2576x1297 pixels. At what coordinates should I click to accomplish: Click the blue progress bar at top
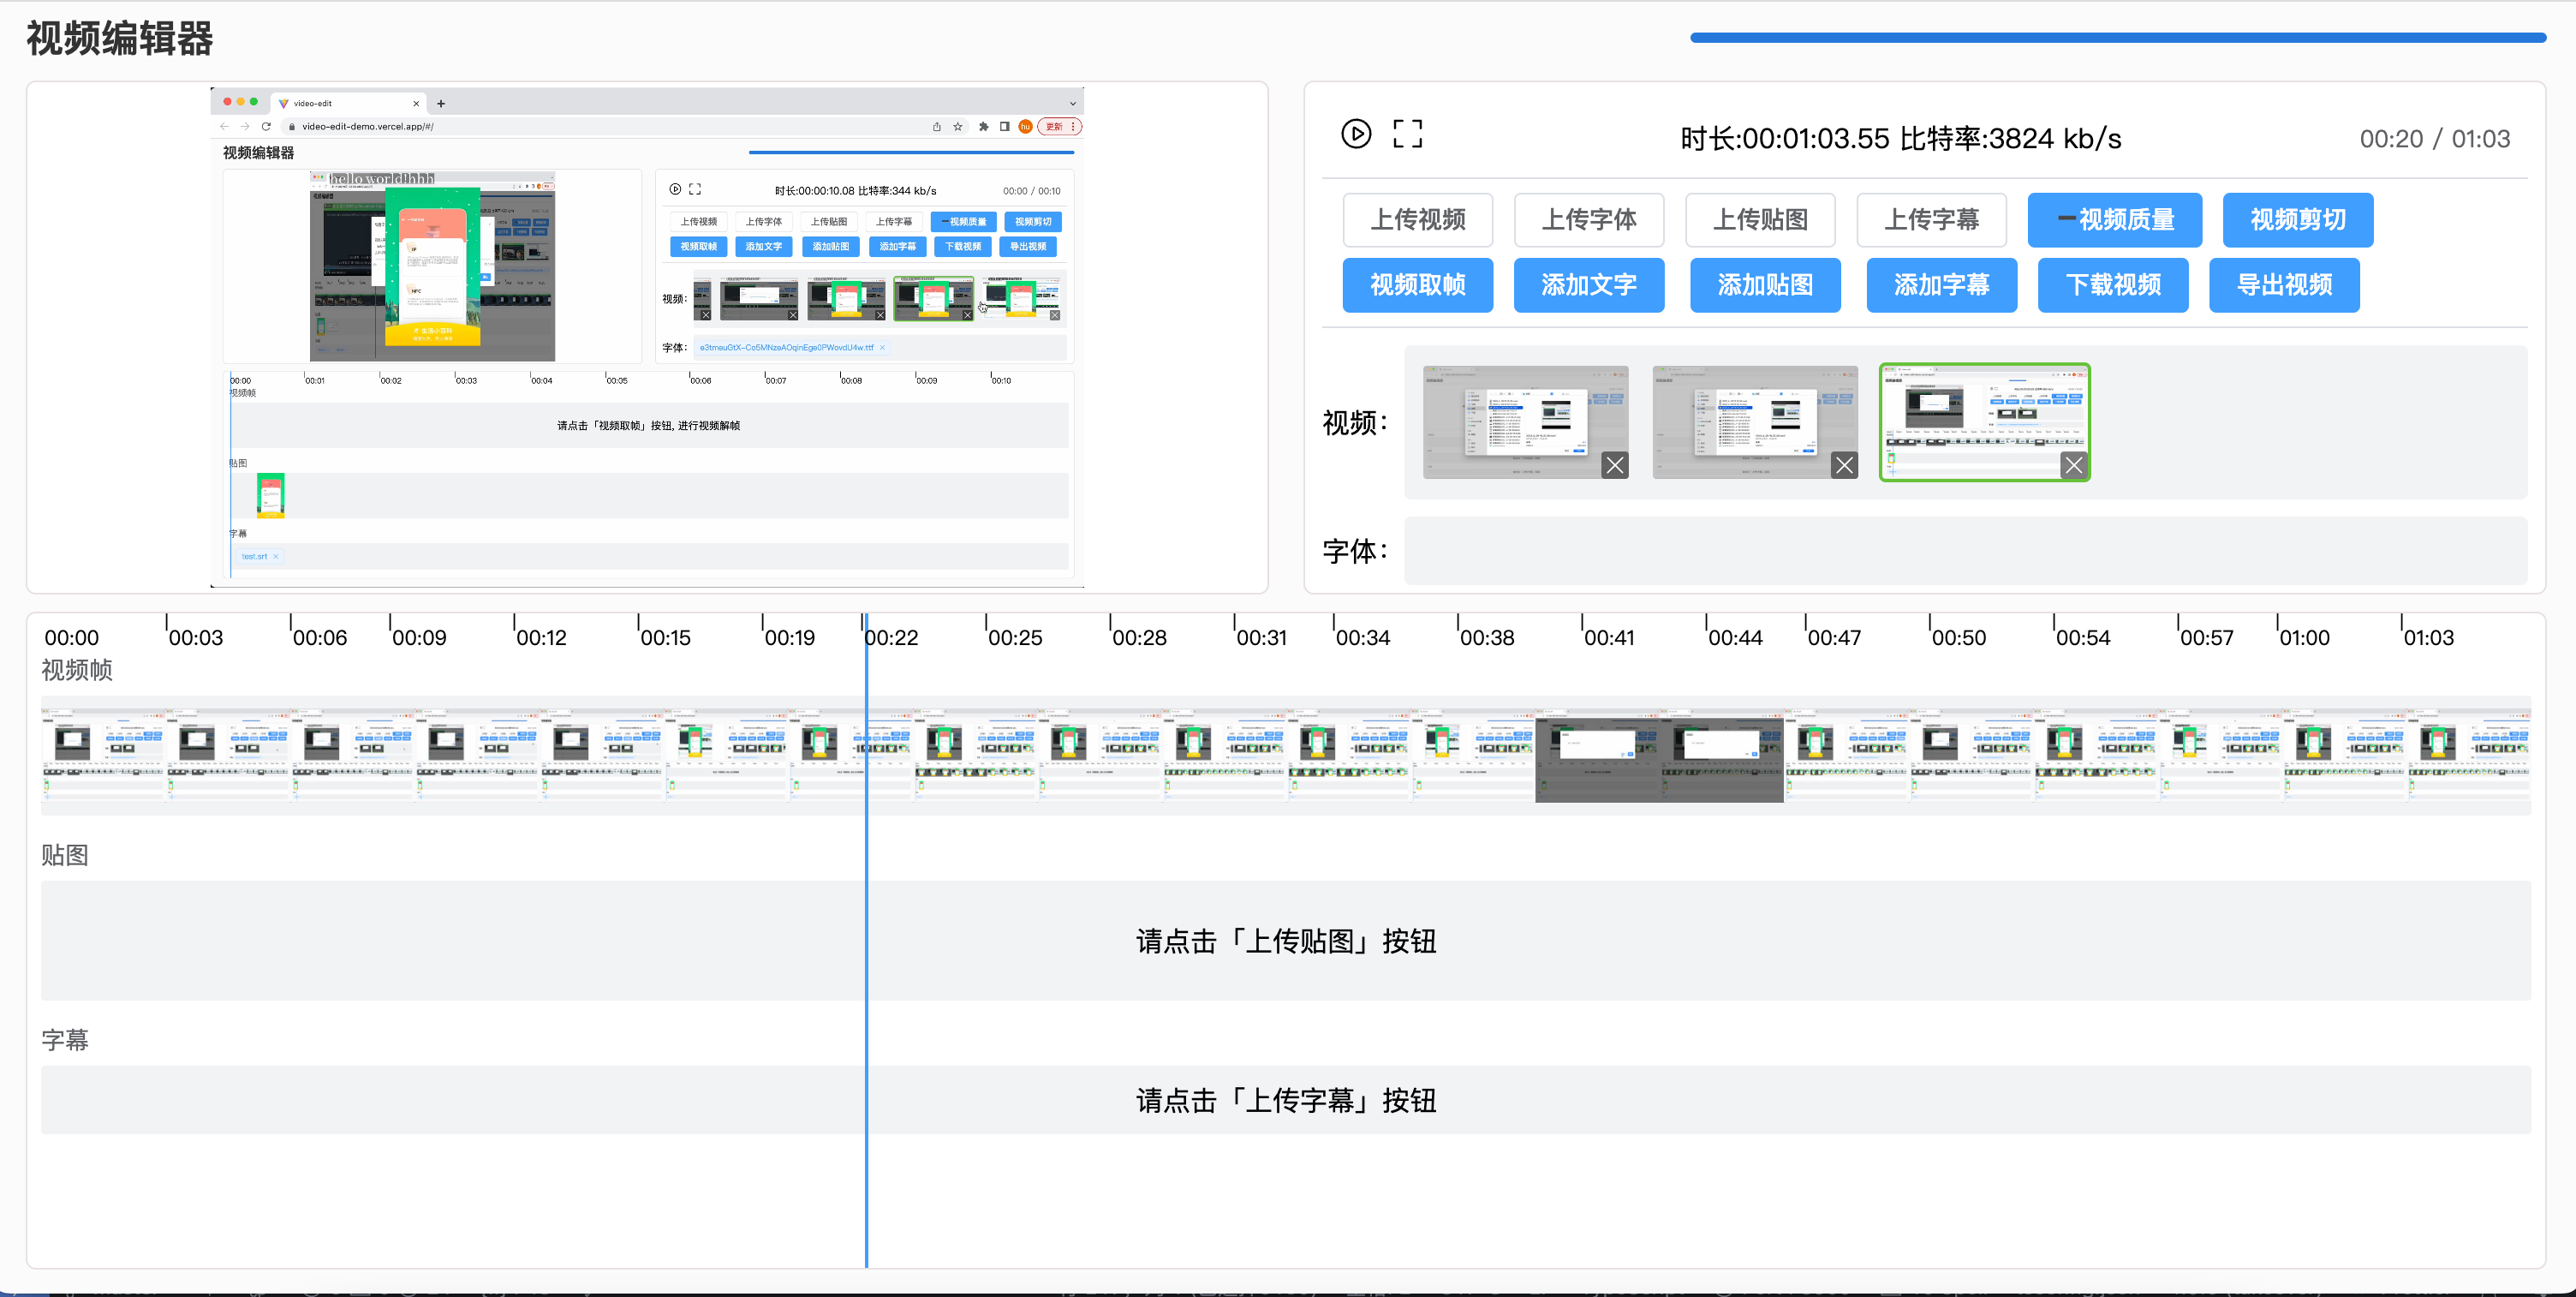coord(2117,38)
